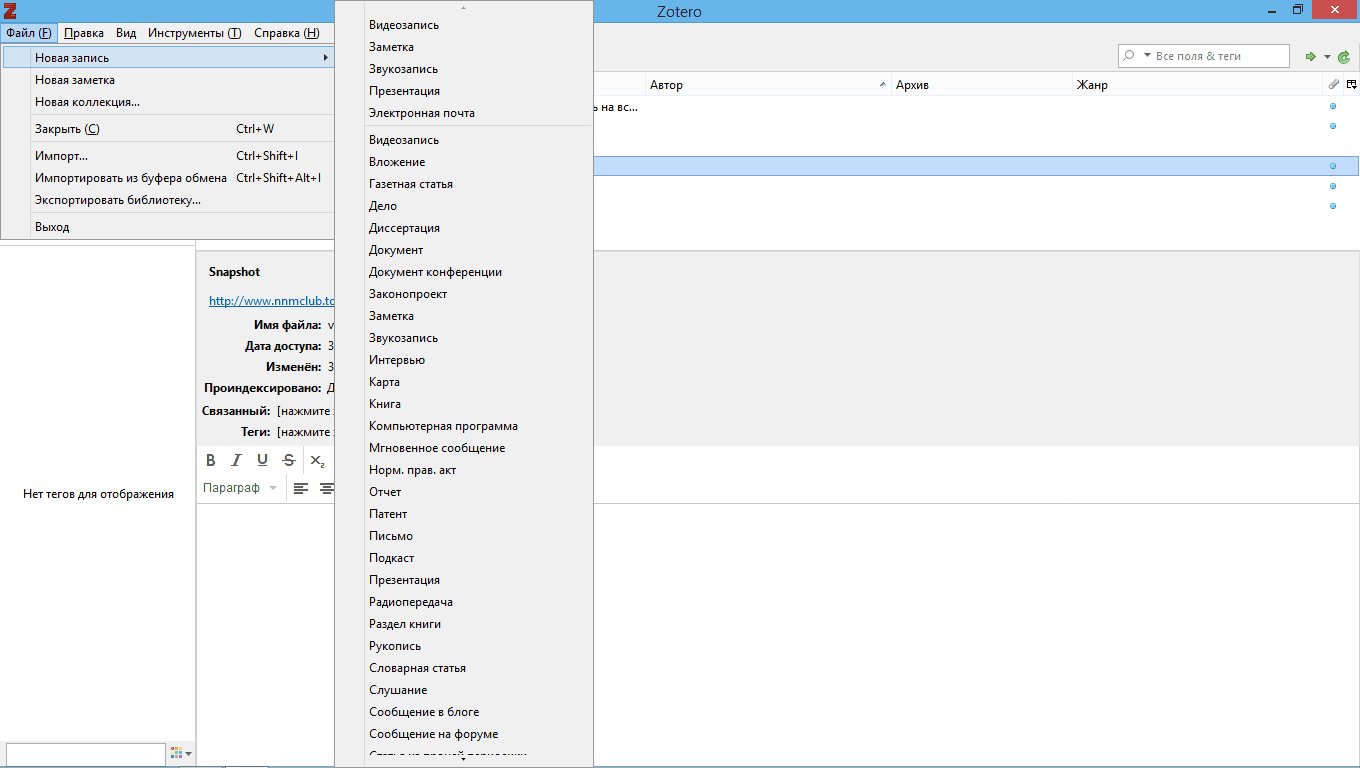
Task: Choose Импорт...
Action: pyautogui.click(x=167, y=156)
